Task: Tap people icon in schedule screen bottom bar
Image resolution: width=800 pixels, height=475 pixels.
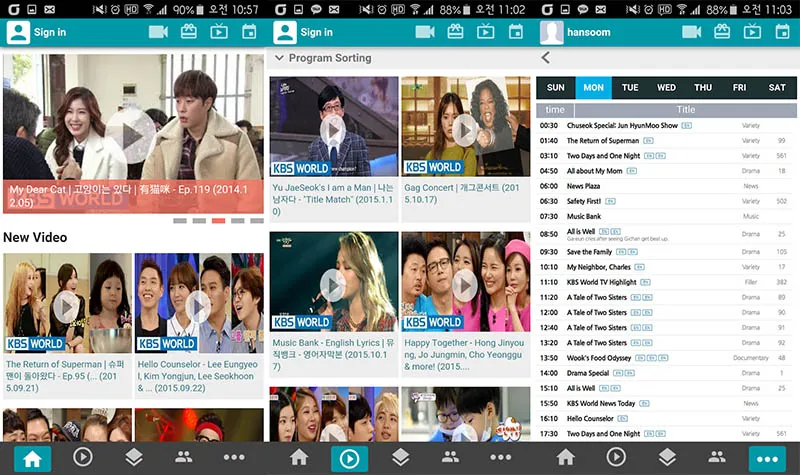Action: [x=717, y=457]
